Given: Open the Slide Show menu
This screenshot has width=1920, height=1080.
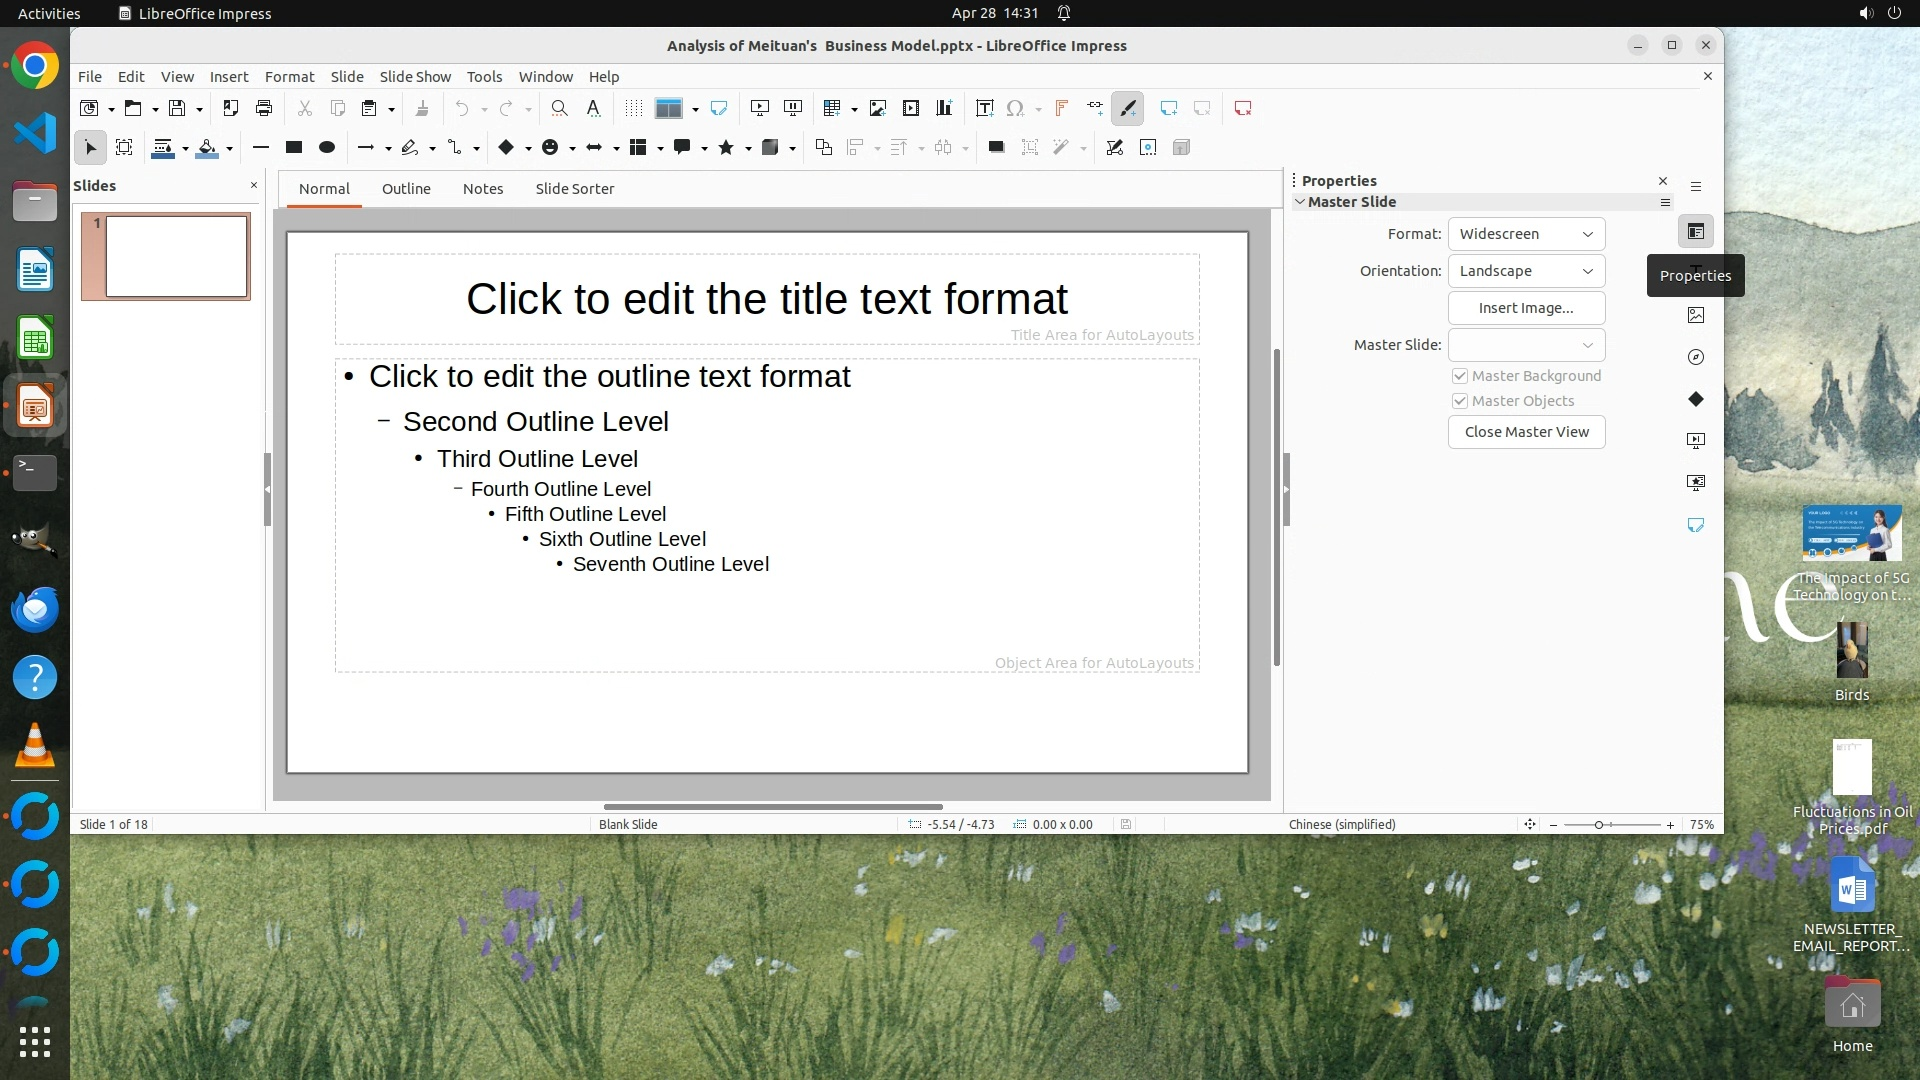Looking at the screenshot, I should pyautogui.click(x=415, y=77).
